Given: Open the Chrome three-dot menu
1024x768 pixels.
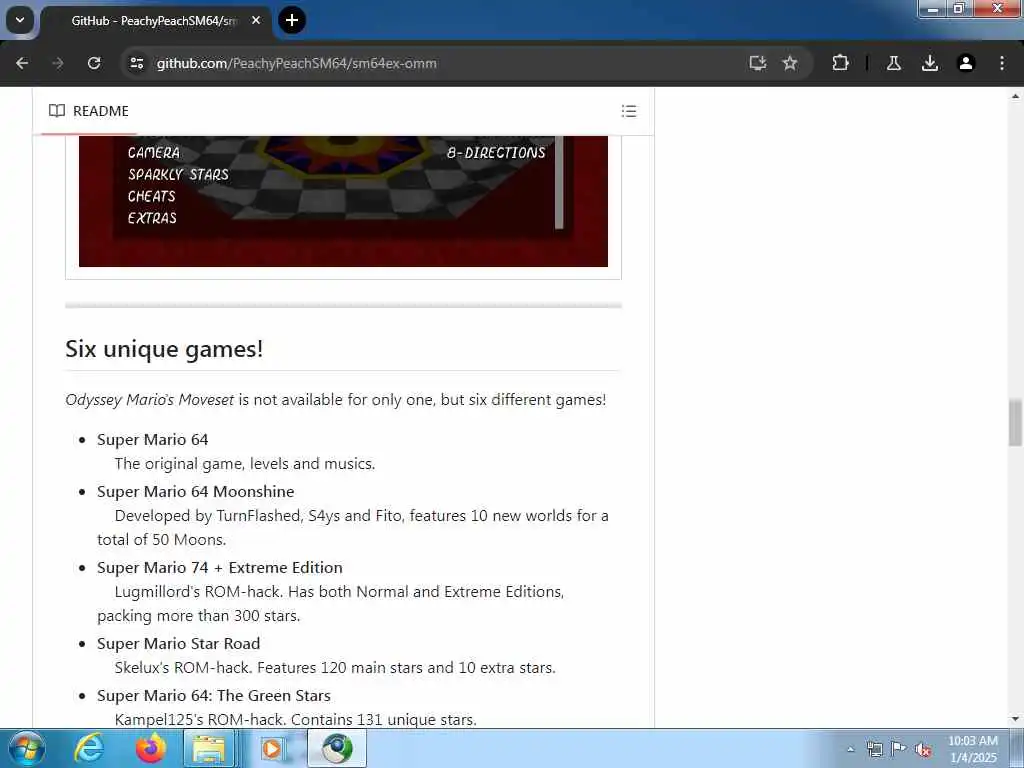Looking at the screenshot, I should (x=1002, y=63).
